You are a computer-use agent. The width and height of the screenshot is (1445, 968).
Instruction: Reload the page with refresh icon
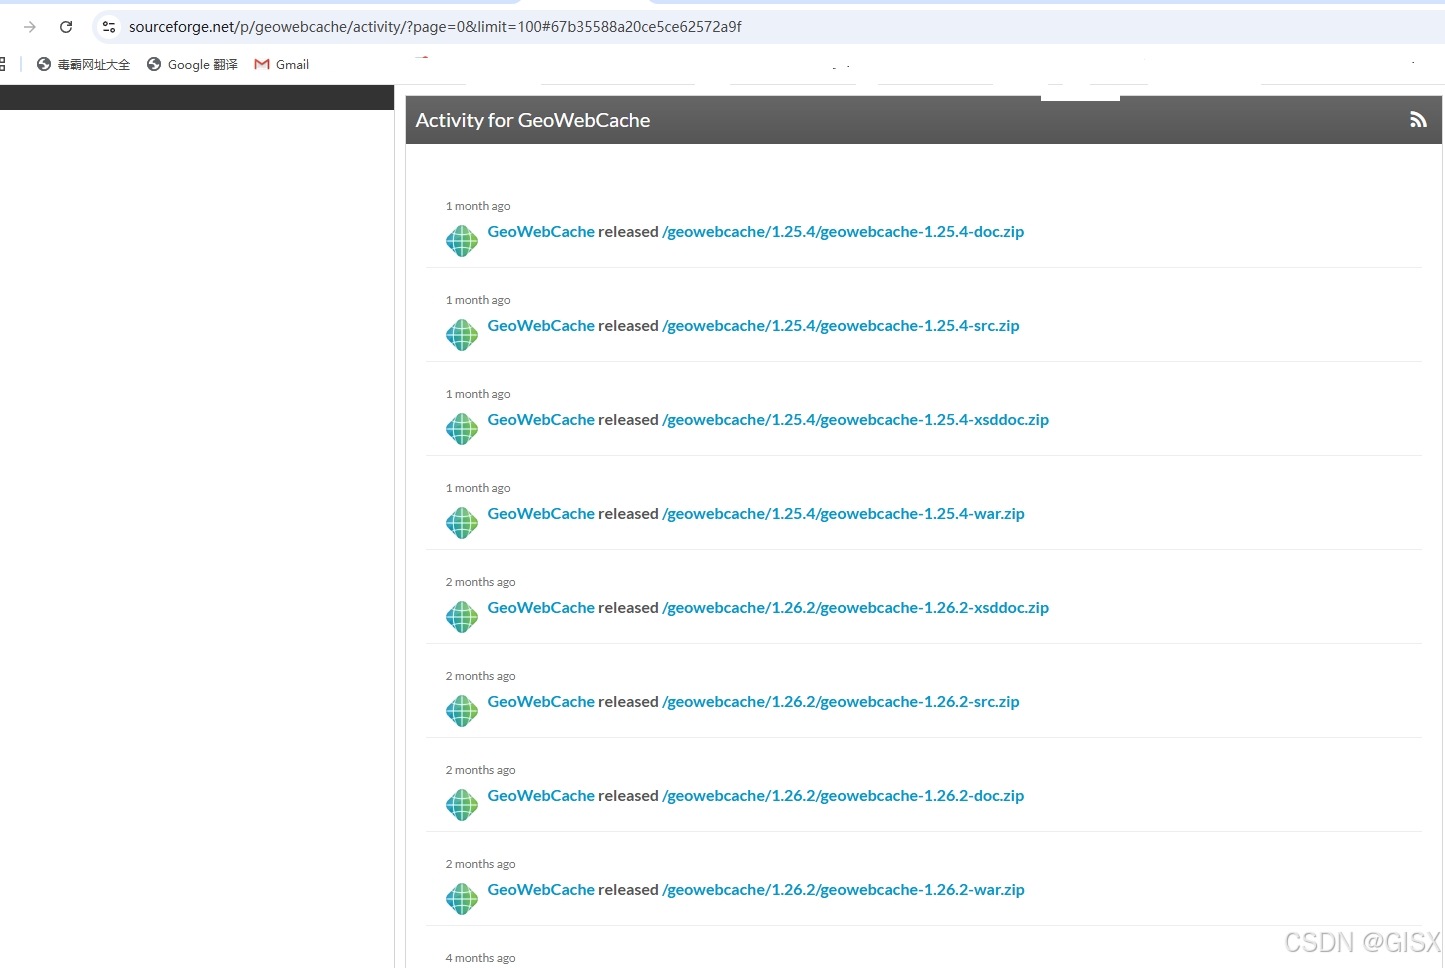(x=66, y=27)
